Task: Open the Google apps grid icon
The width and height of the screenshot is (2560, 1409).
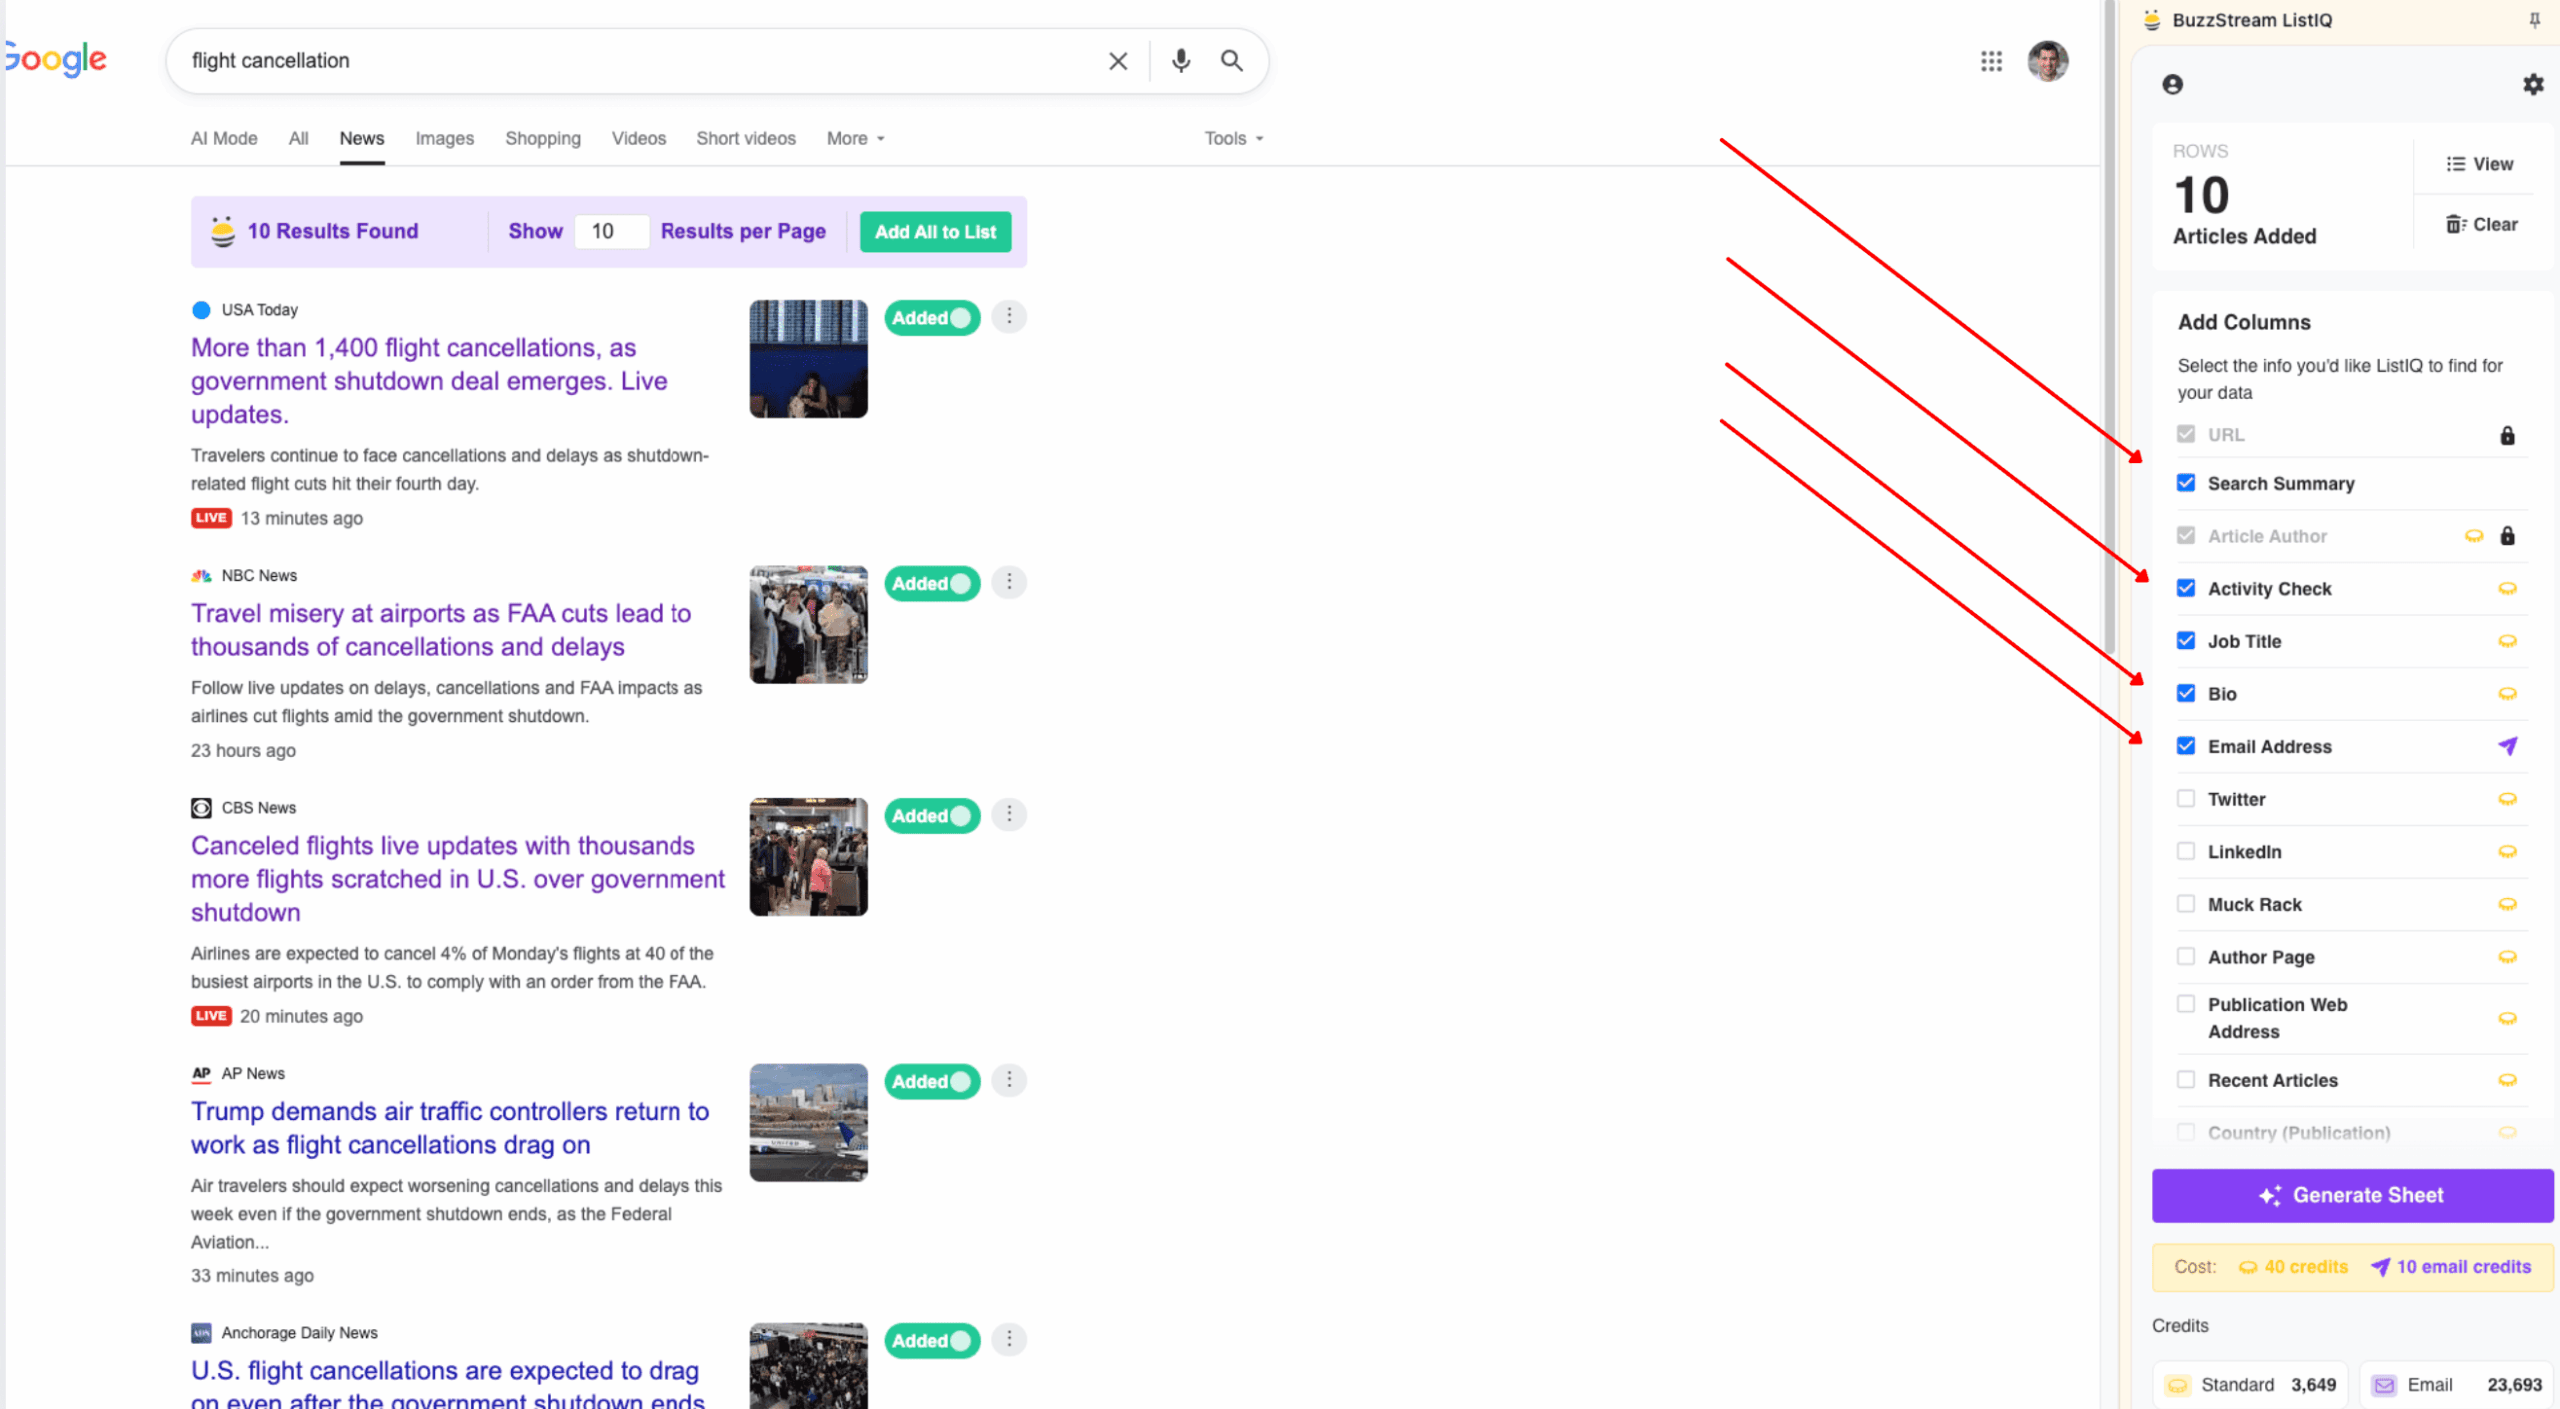Action: 1991,61
